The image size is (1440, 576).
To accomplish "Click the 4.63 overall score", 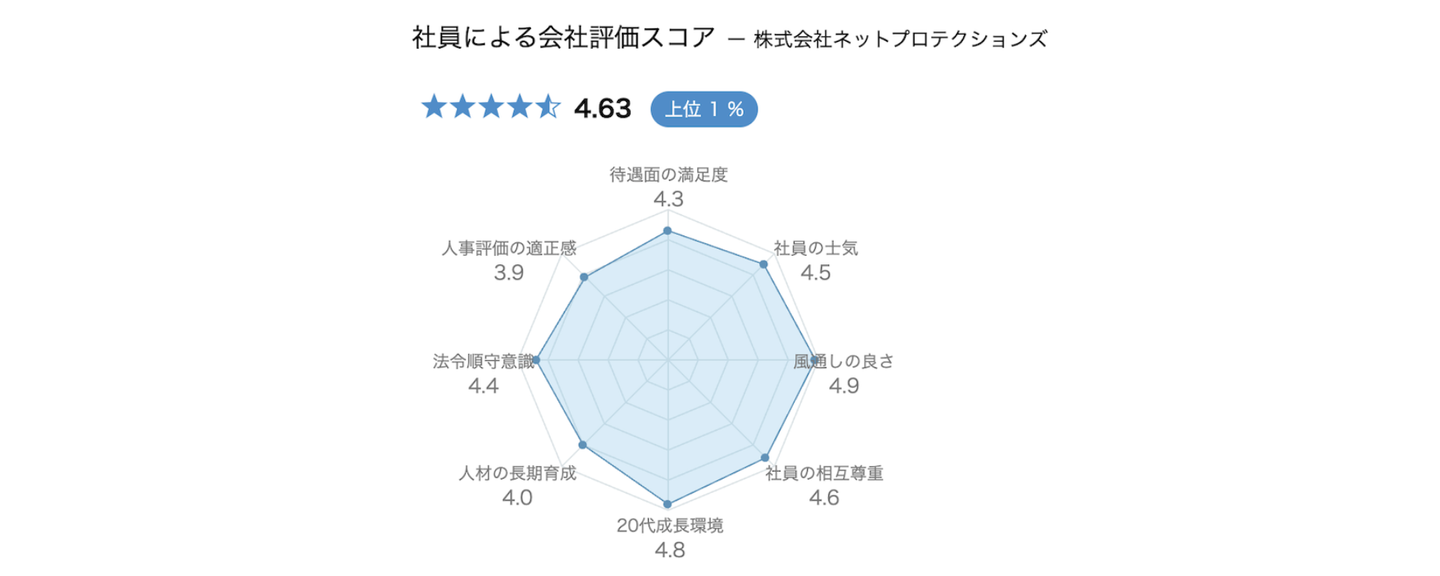I will pos(603,109).
